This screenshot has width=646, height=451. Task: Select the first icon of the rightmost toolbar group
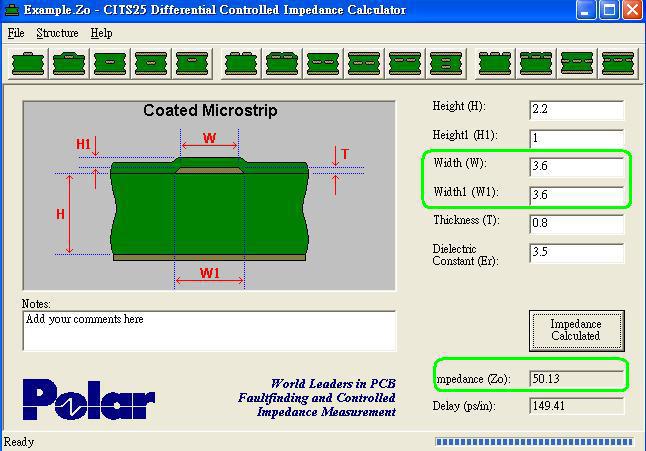[494, 64]
